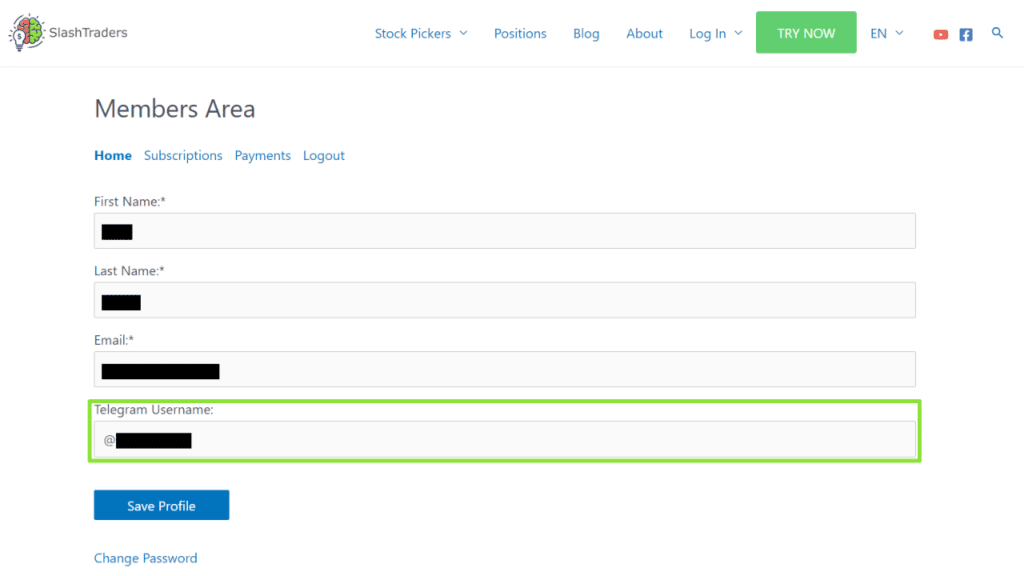The width and height of the screenshot is (1024, 576).
Task: Open the EN language selector
Action: [886, 33]
